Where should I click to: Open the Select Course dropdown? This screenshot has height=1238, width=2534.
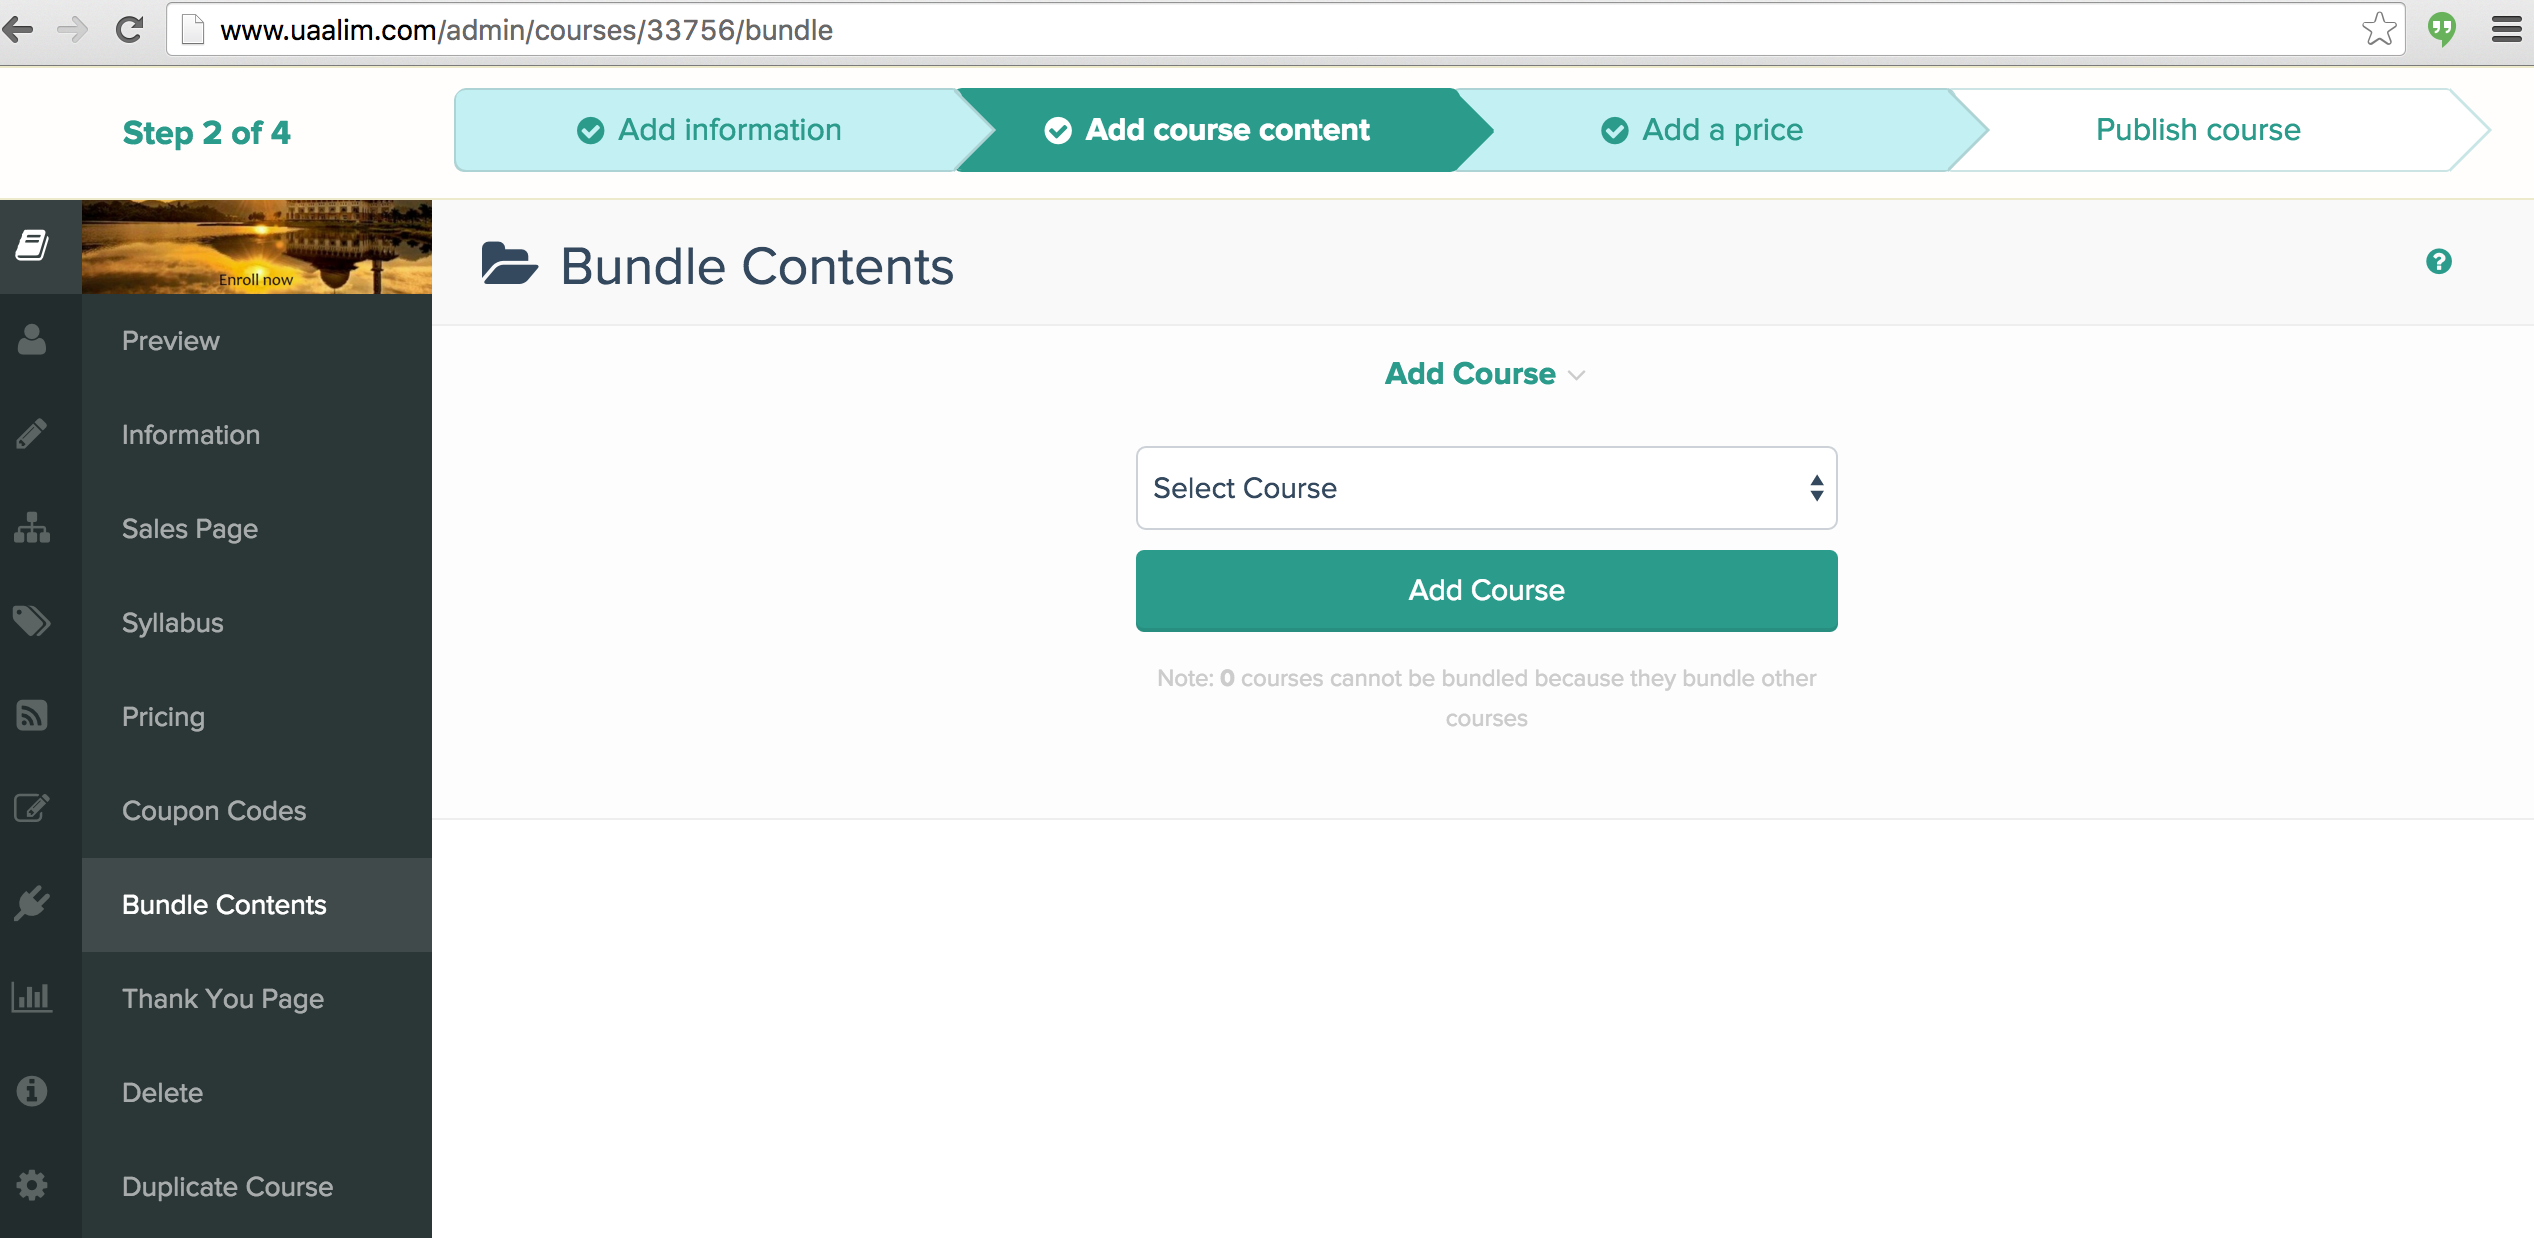(x=1486, y=488)
